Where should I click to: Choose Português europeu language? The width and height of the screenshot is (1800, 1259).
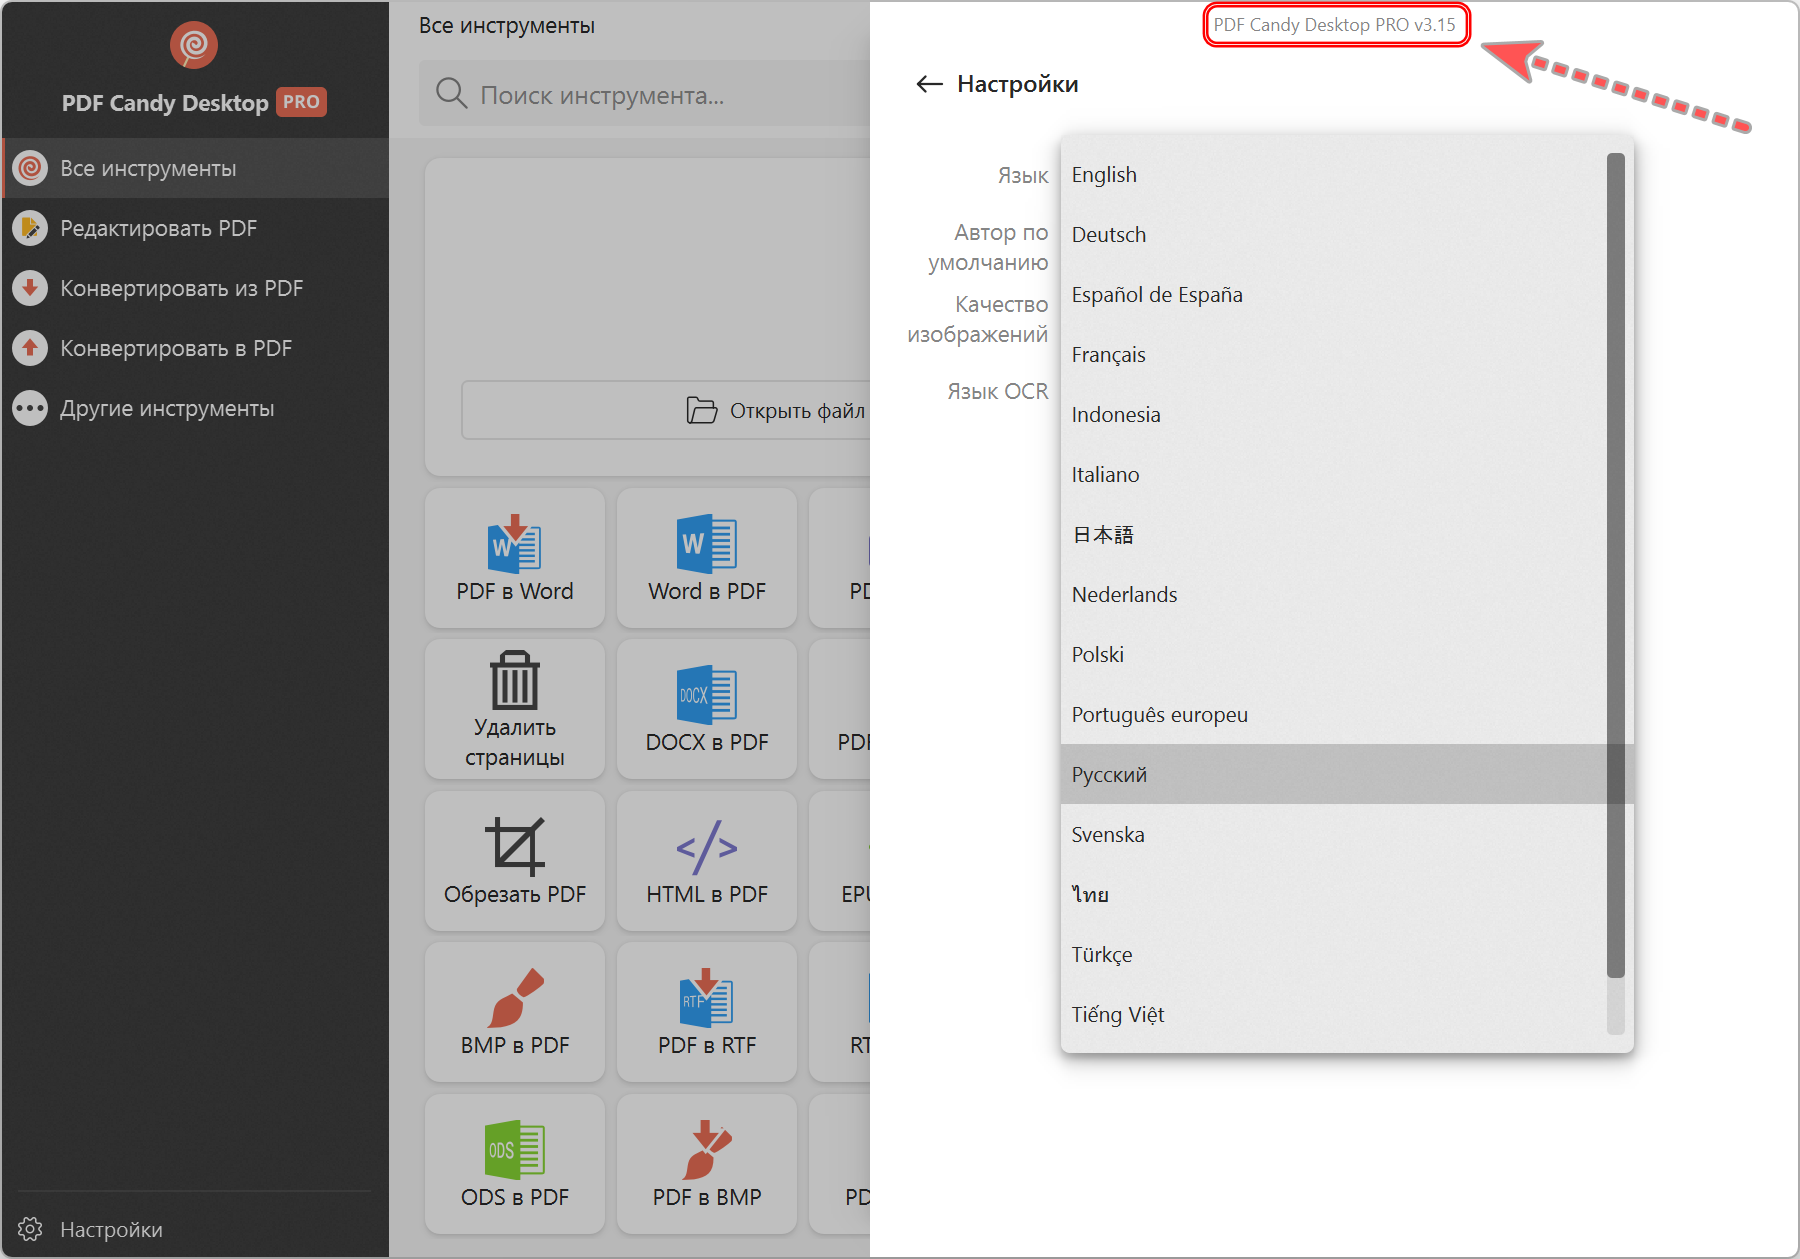[x=1334, y=714]
